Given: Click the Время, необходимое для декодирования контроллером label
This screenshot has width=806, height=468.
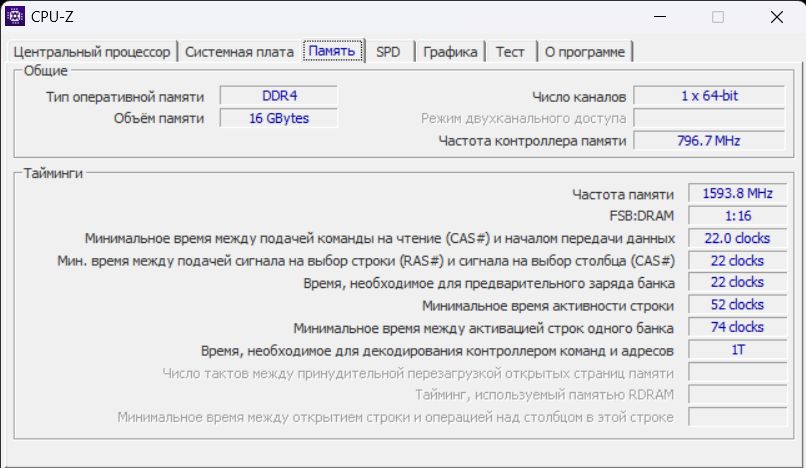Looking at the screenshot, I should tap(437, 351).
